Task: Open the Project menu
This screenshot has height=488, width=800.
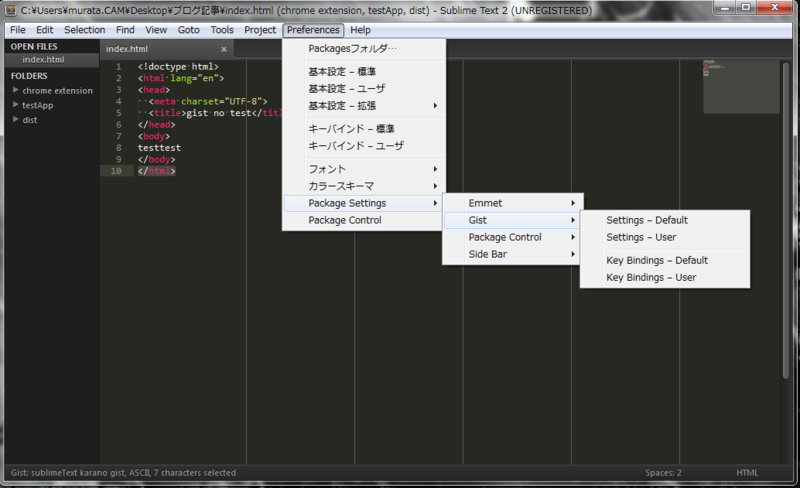Action: [260, 30]
